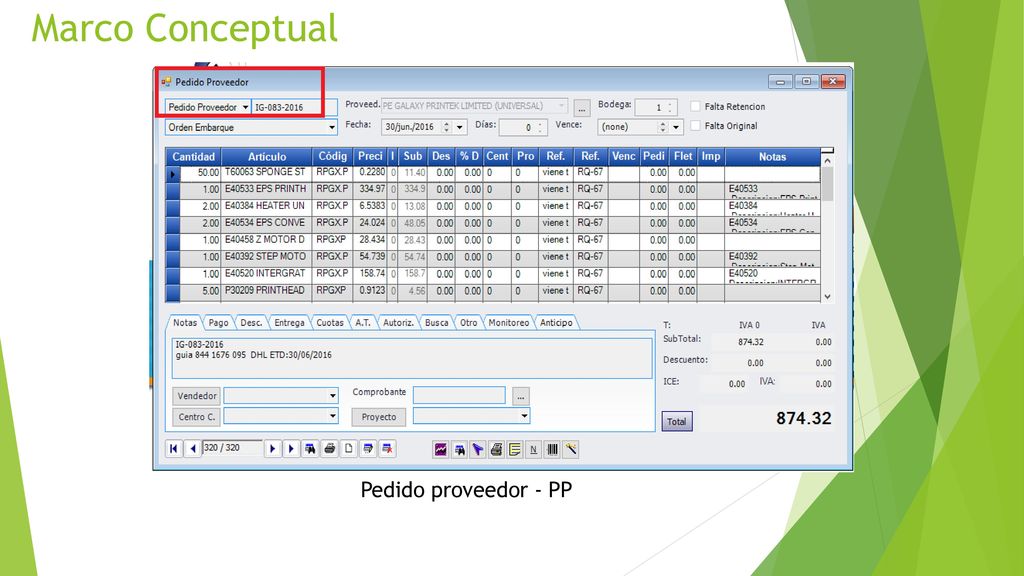This screenshot has width=1024, height=576.
Task: Switch to the Pago tab
Action: pos(218,323)
